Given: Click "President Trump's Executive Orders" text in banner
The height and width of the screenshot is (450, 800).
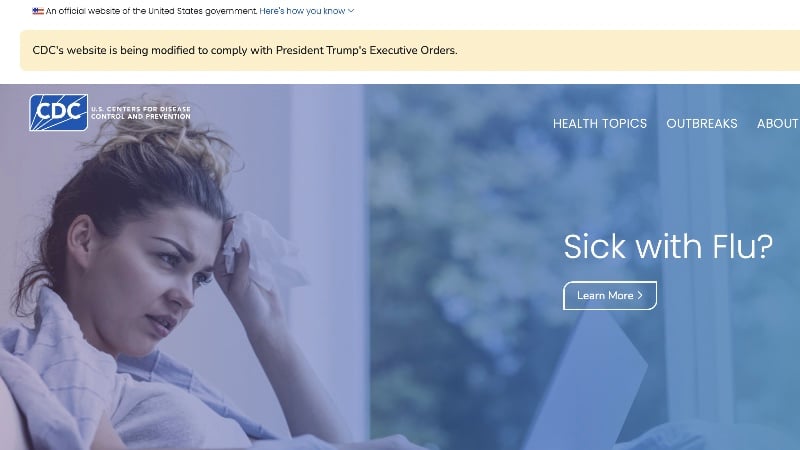Looking at the screenshot, I should (x=366, y=51).
